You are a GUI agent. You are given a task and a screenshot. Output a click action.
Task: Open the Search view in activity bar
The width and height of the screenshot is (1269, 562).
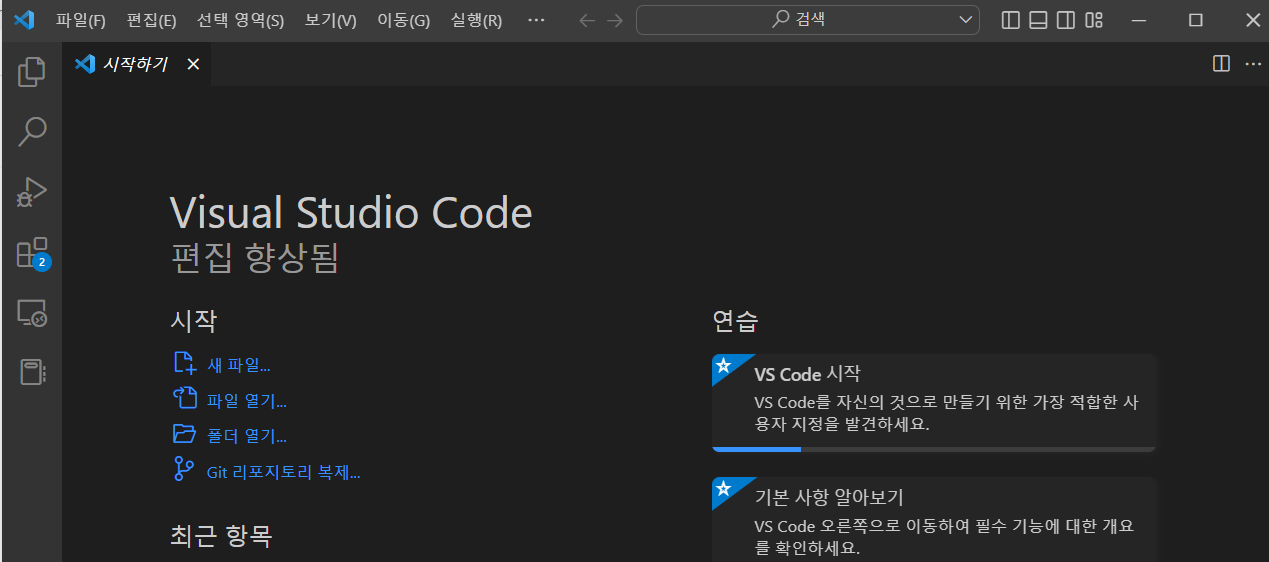32,130
